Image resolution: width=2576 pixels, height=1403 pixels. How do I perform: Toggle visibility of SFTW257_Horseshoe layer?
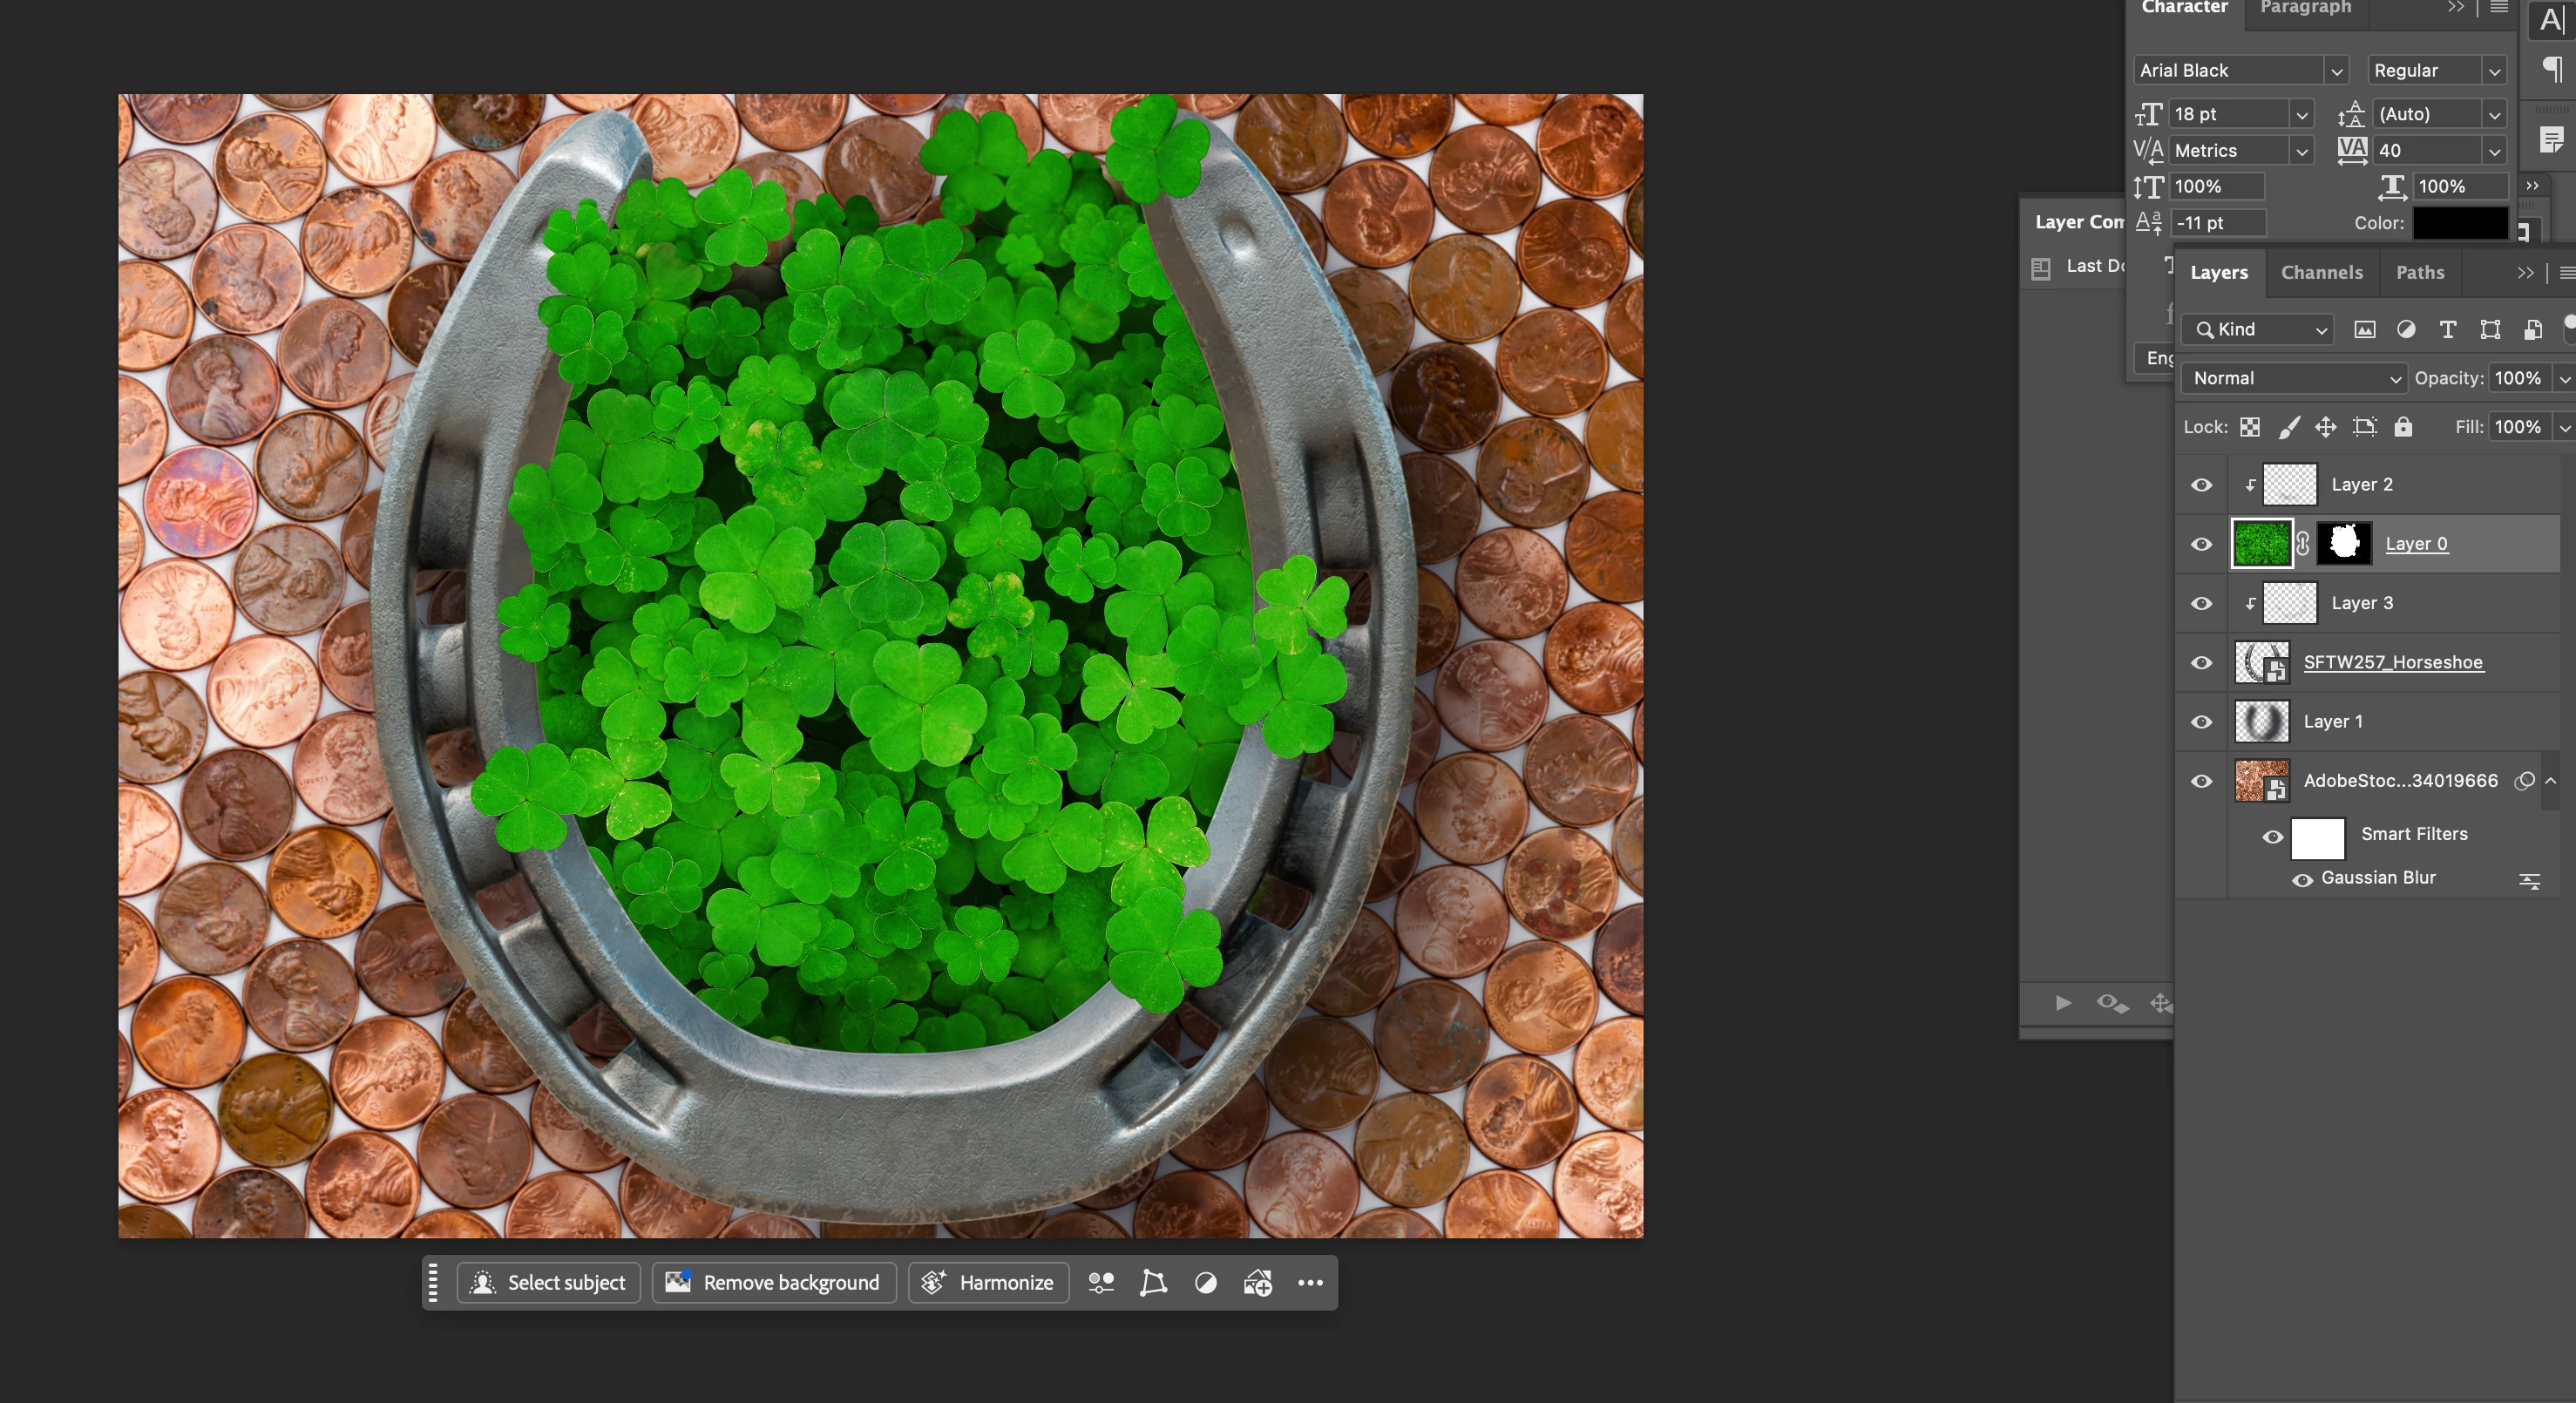point(2201,663)
